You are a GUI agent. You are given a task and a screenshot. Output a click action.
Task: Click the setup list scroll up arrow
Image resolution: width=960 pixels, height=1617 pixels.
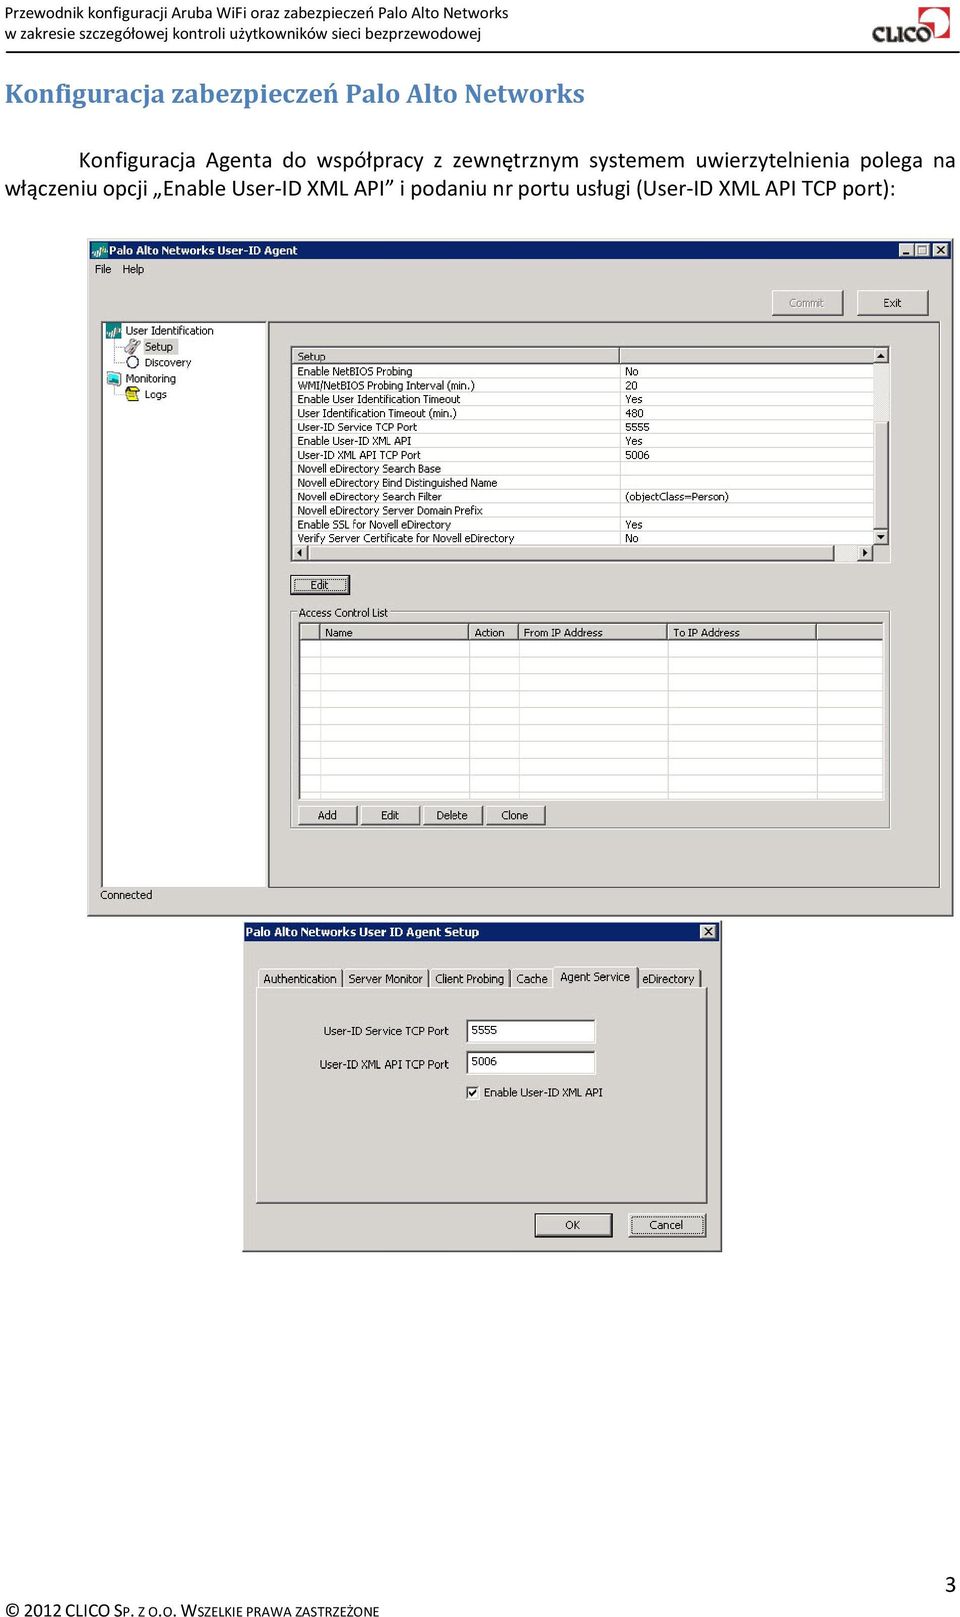(881, 356)
